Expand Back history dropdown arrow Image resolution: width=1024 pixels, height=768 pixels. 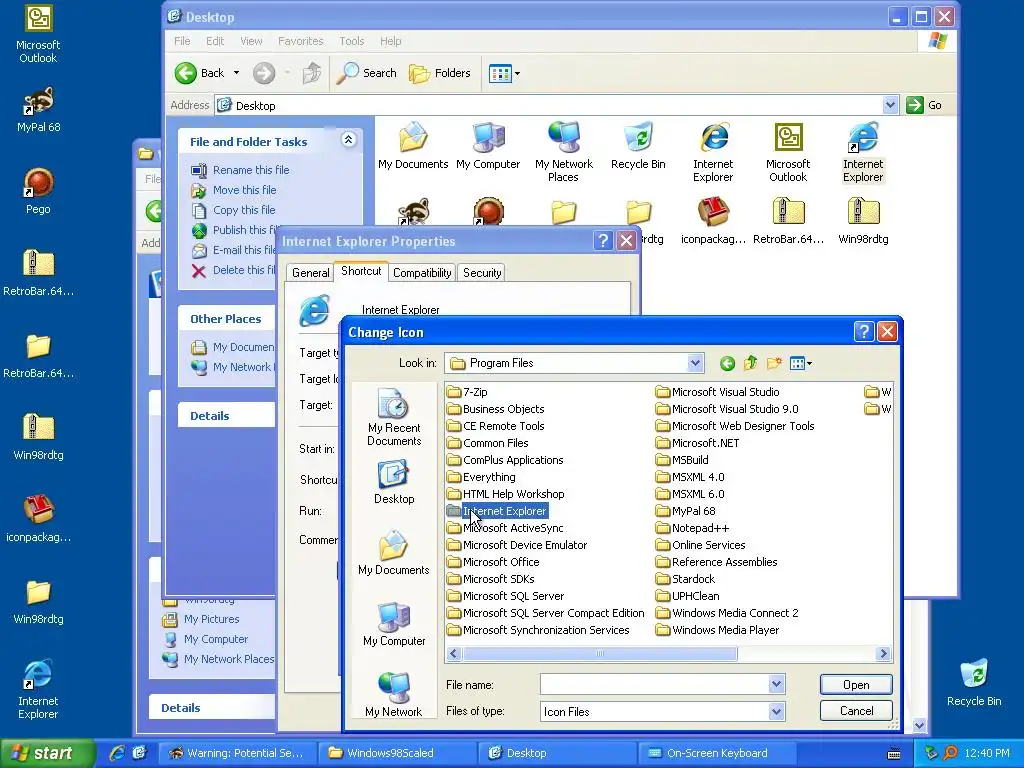[x=236, y=73]
